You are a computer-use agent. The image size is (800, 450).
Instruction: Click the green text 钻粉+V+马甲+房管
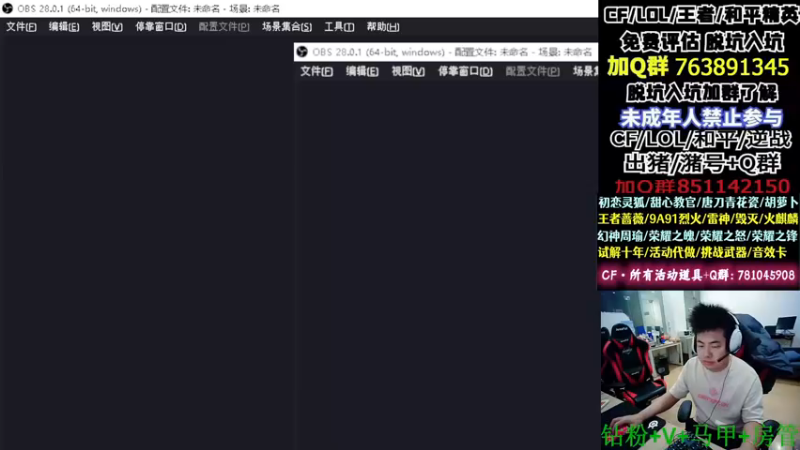700,437
